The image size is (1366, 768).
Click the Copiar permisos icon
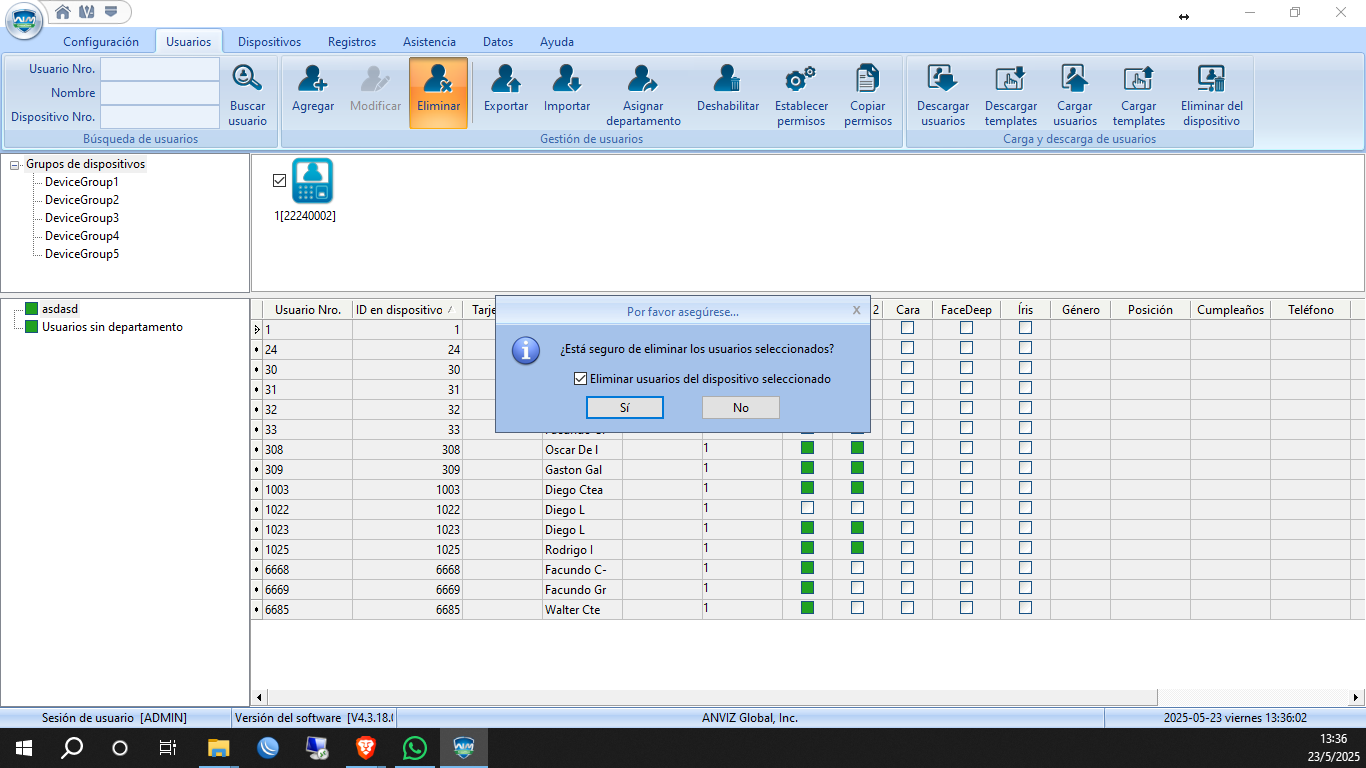coord(868,78)
